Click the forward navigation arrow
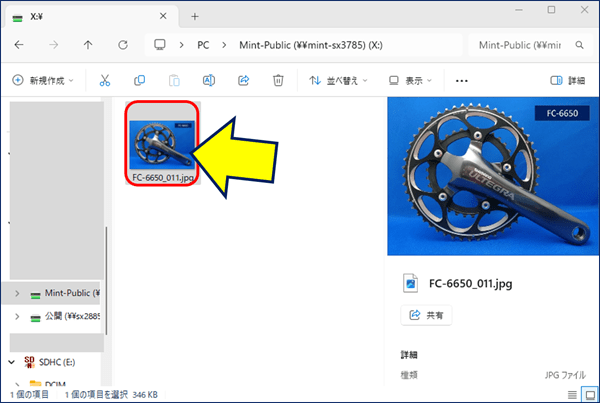Screen dimensions: 600x403 point(54,45)
